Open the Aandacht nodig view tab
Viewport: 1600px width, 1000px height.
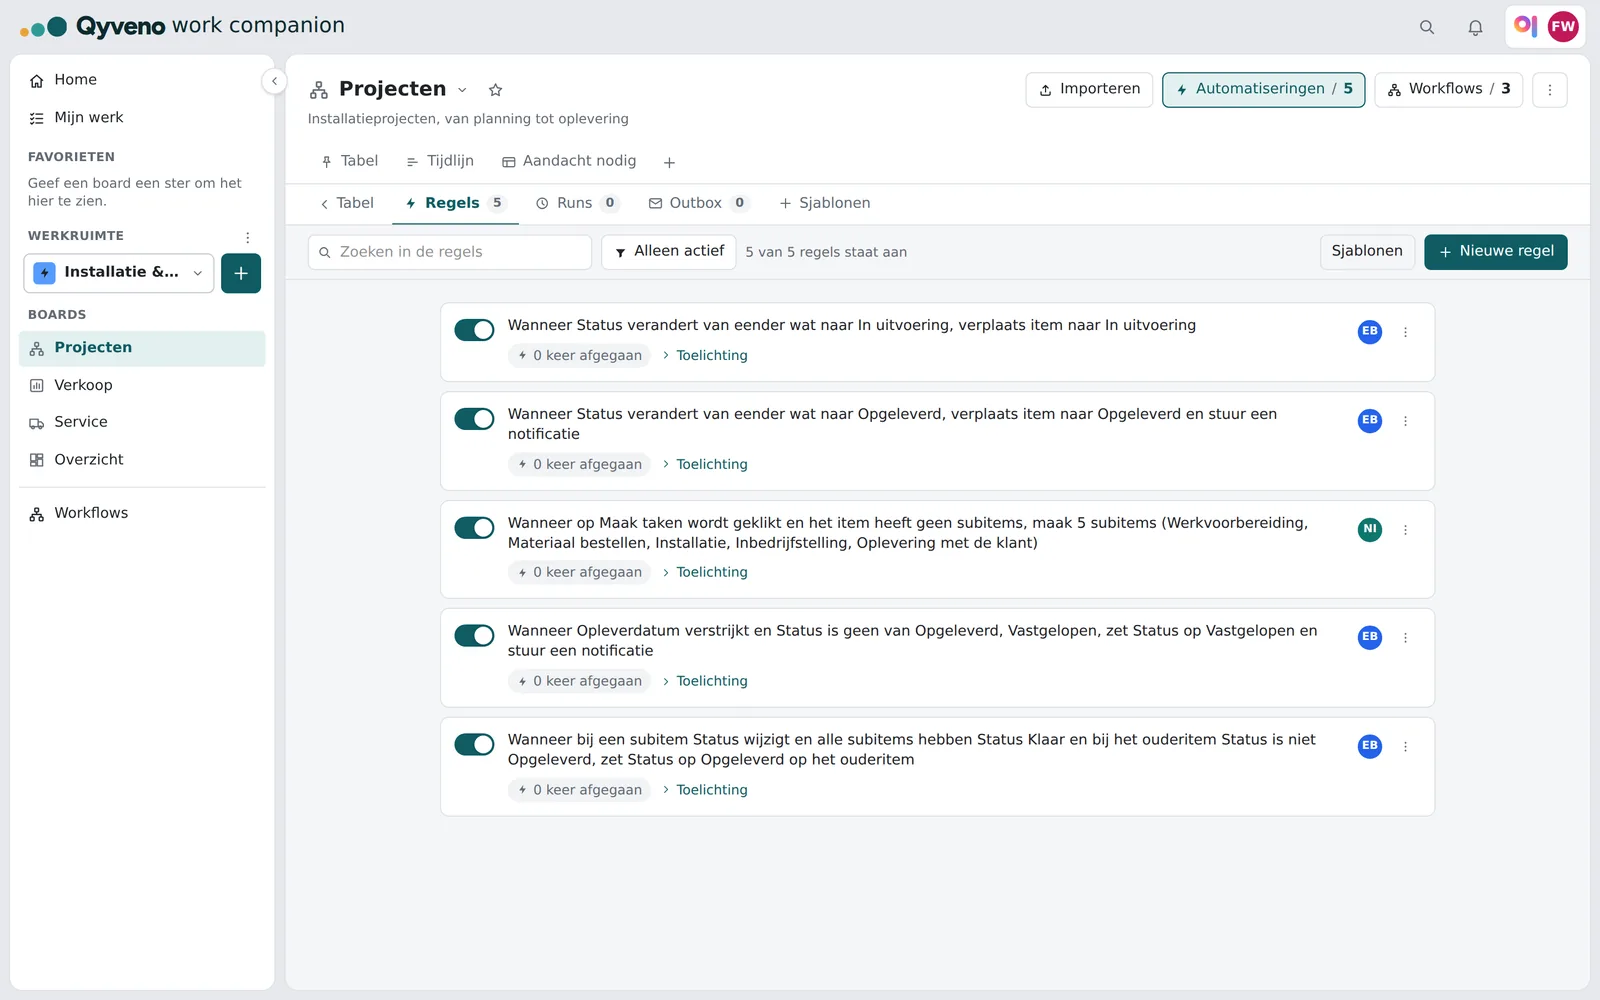pyautogui.click(x=569, y=161)
